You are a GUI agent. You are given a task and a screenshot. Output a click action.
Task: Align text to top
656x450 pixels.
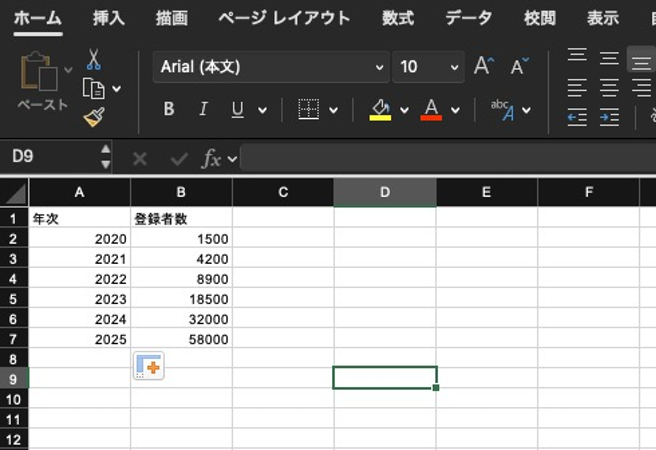click(x=577, y=55)
